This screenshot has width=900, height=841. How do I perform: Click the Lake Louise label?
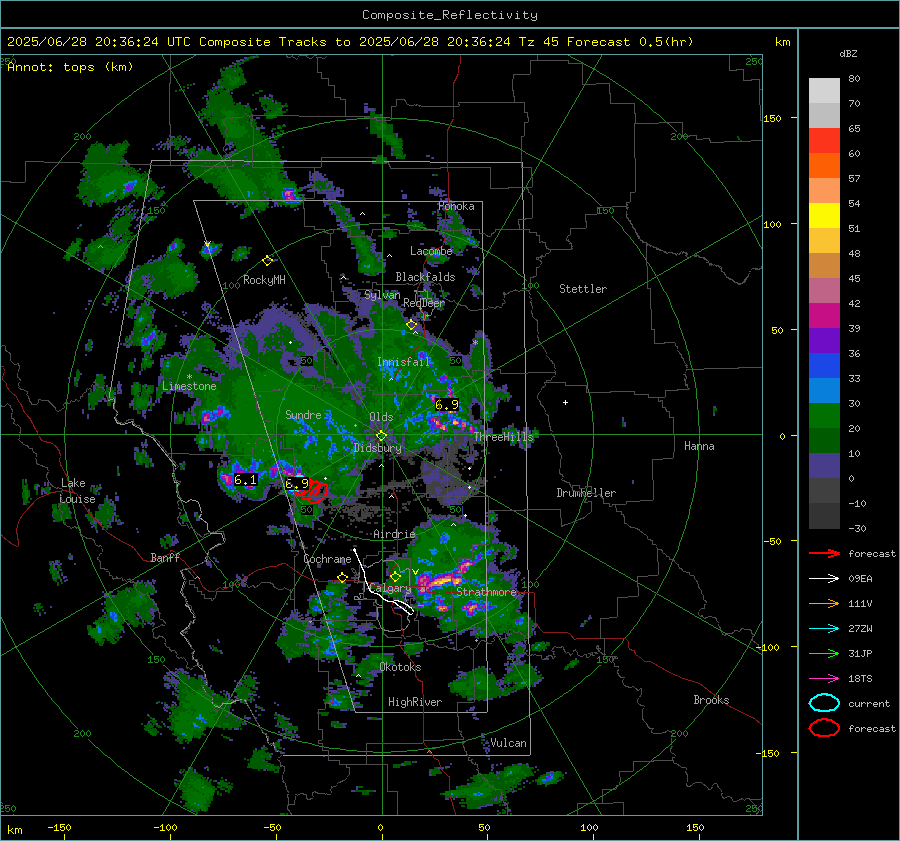point(77,491)
